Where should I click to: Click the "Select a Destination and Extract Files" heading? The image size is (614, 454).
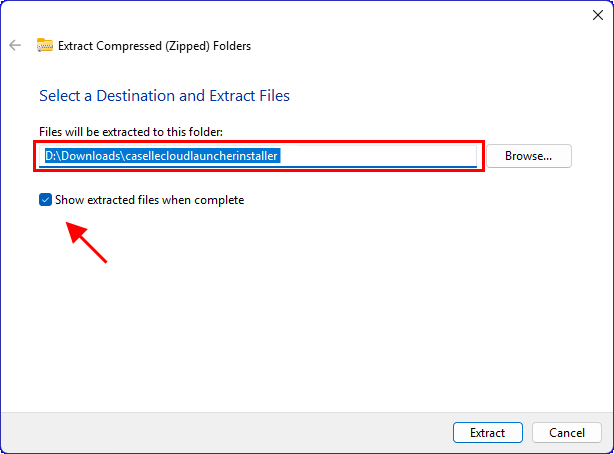164,96
